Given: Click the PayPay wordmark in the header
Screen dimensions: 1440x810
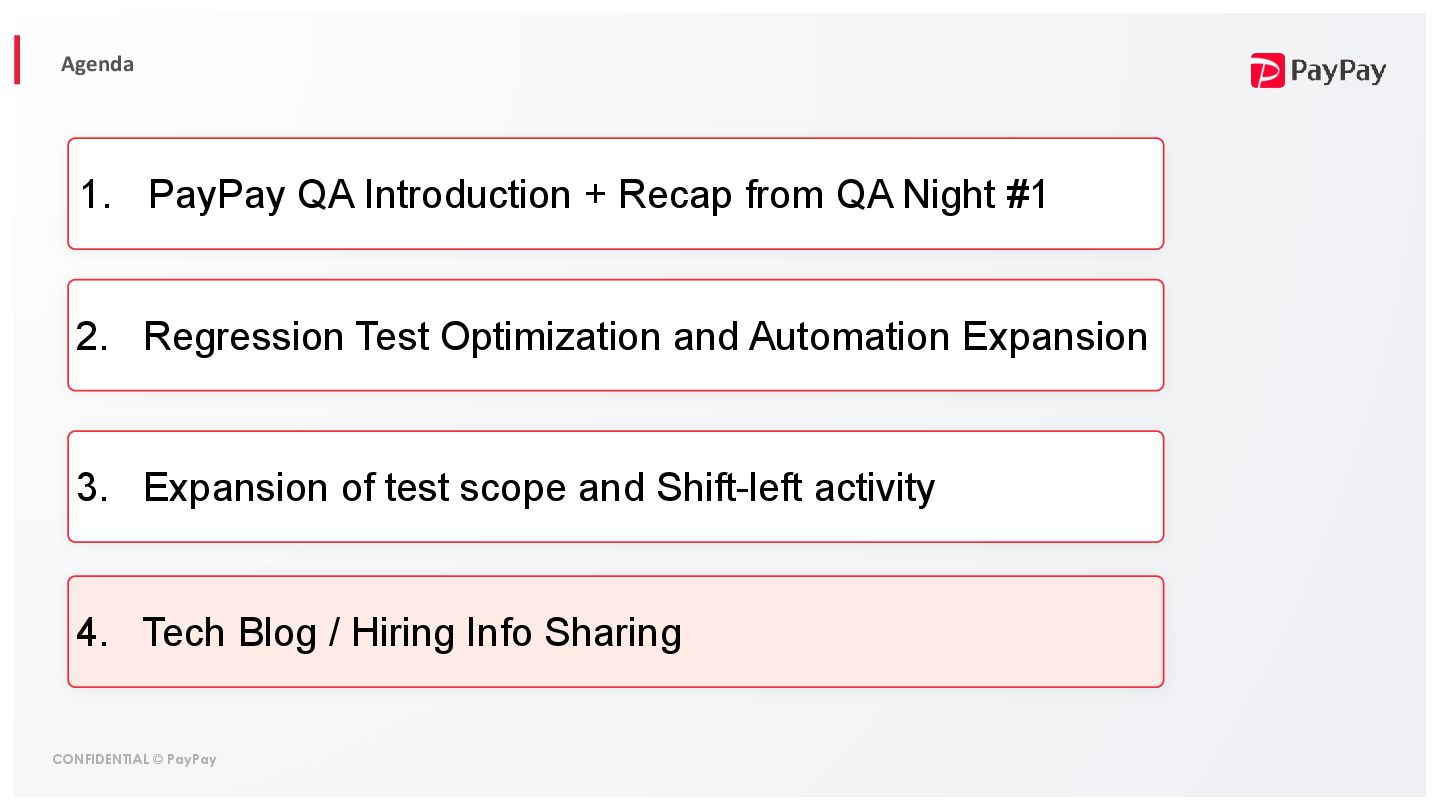Looking at the screenshot, I should [x=1338, y=71].
